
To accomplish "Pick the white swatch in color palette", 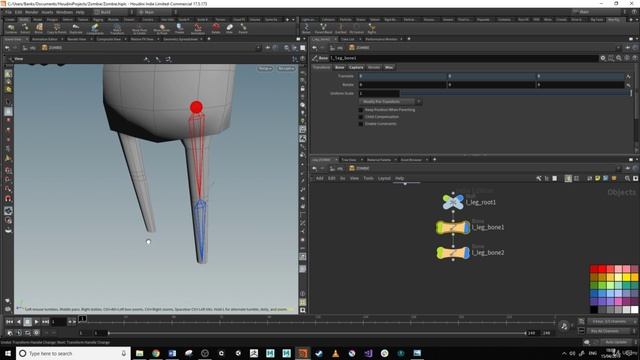I will pyautogui.click(x=634, y=309).
